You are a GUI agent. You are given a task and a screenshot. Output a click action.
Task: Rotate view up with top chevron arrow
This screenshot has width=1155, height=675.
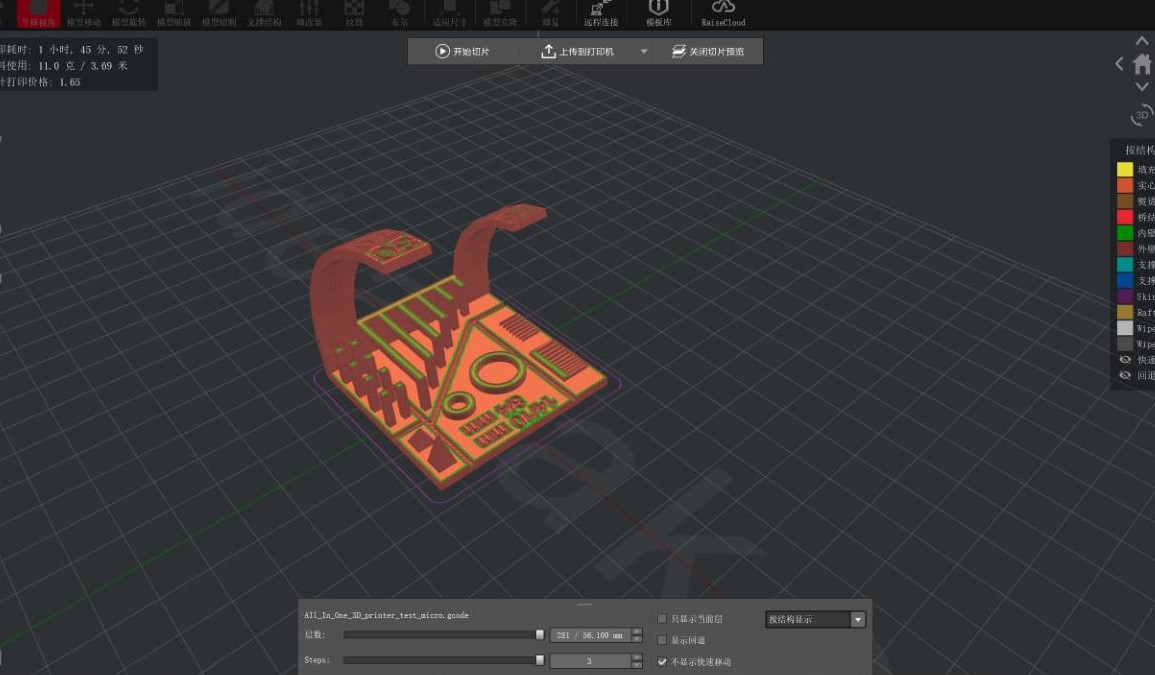click(1142, 41)
